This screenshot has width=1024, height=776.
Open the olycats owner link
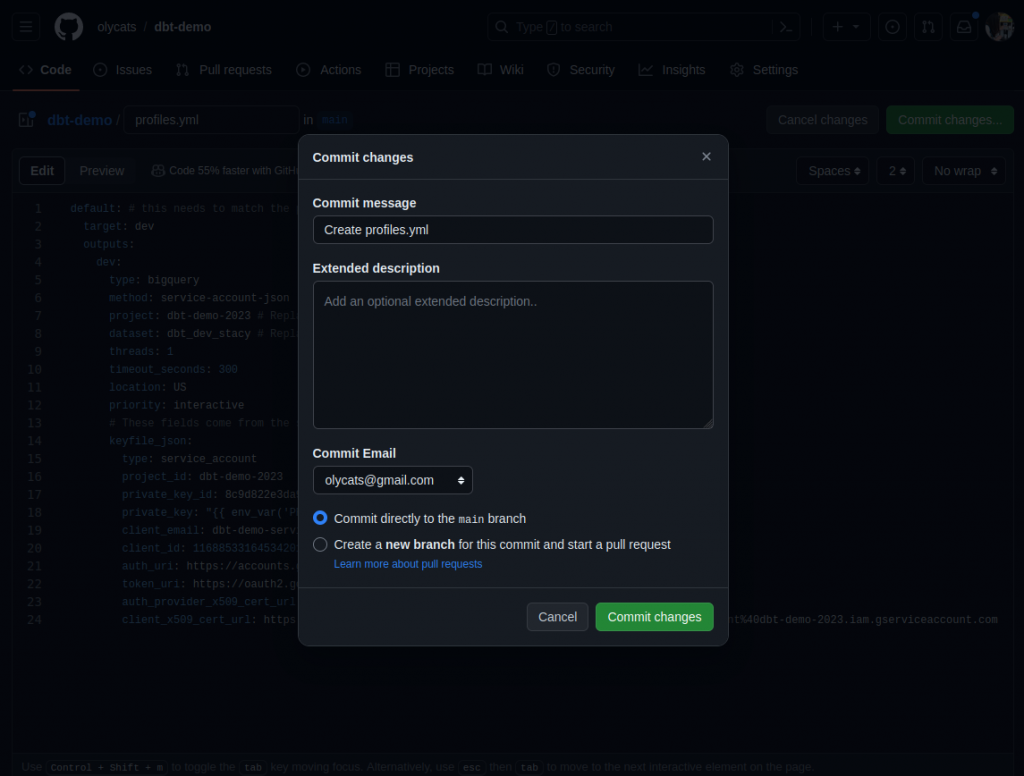click(x=117, y=27)
